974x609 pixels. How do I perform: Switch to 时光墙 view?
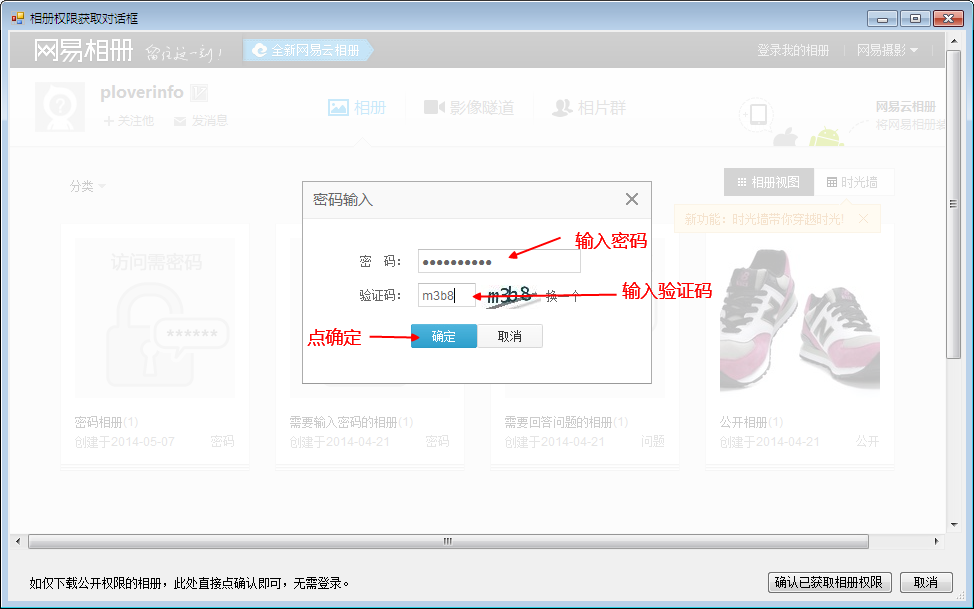coord(853,182)
